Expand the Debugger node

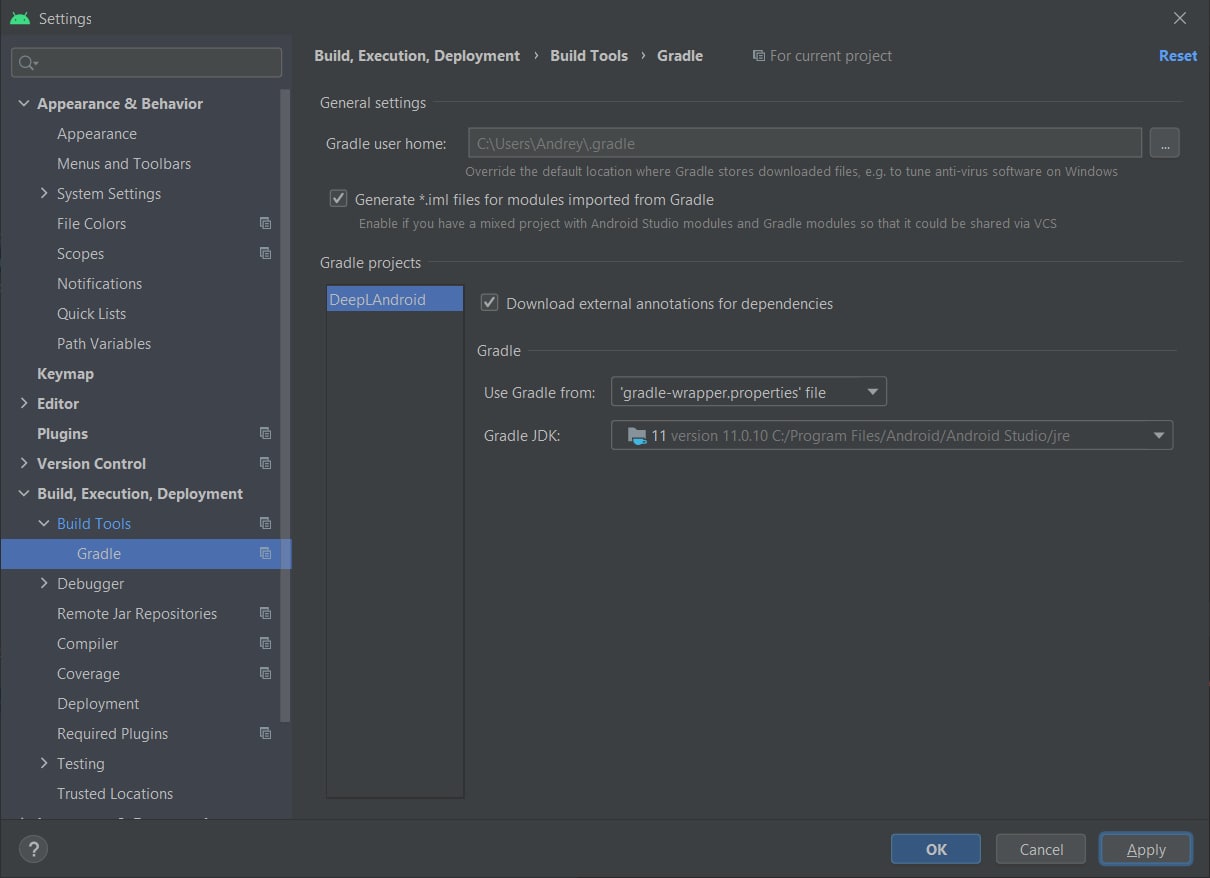[44, 583]
